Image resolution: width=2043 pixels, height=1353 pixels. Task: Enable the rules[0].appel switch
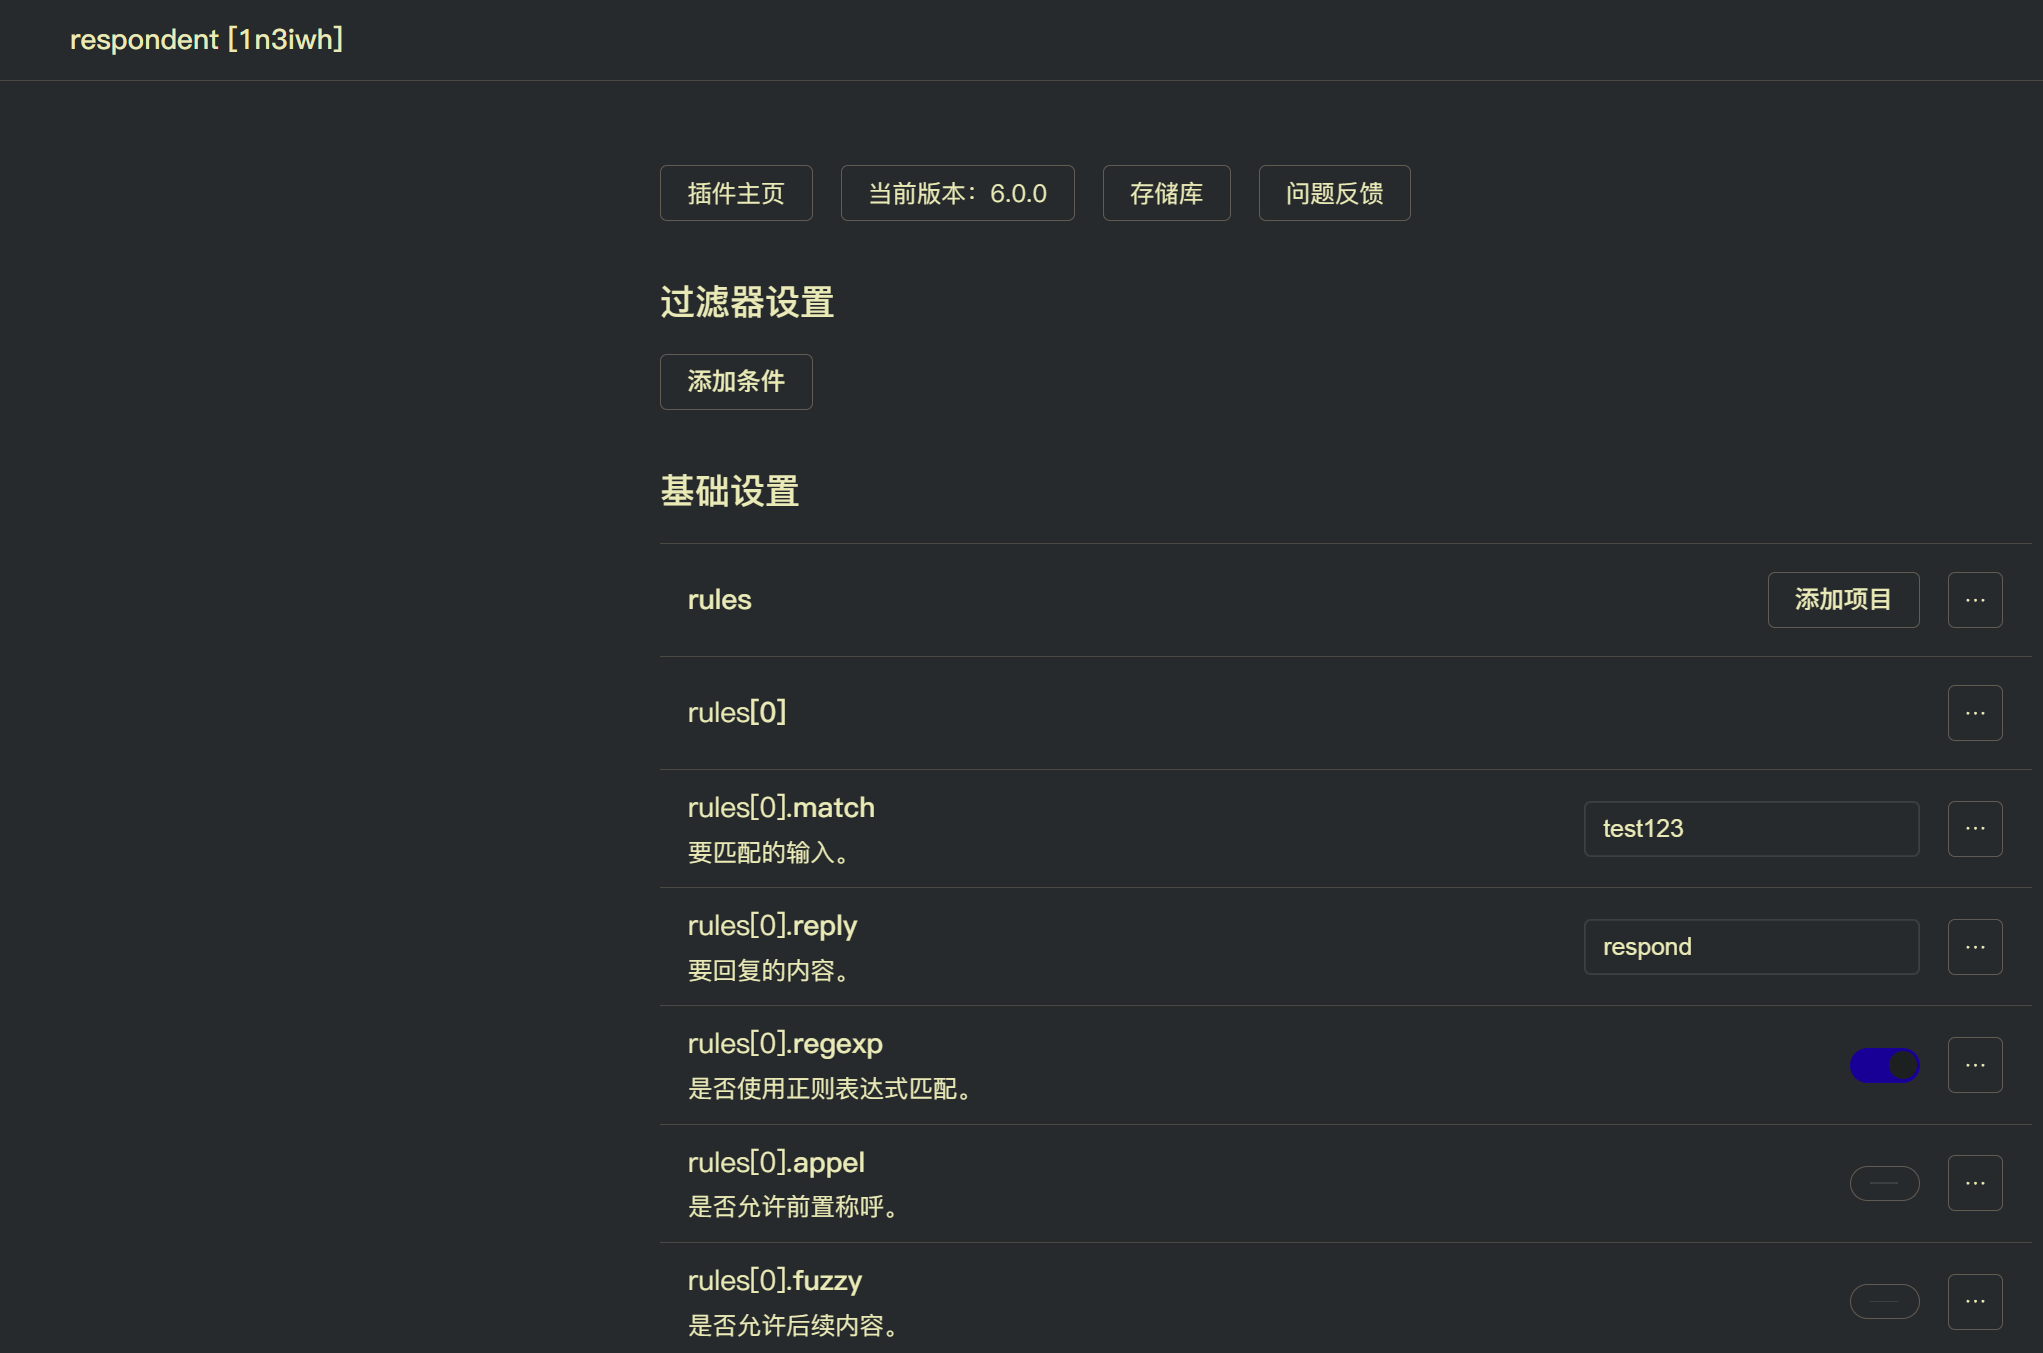[1884, 1183]
